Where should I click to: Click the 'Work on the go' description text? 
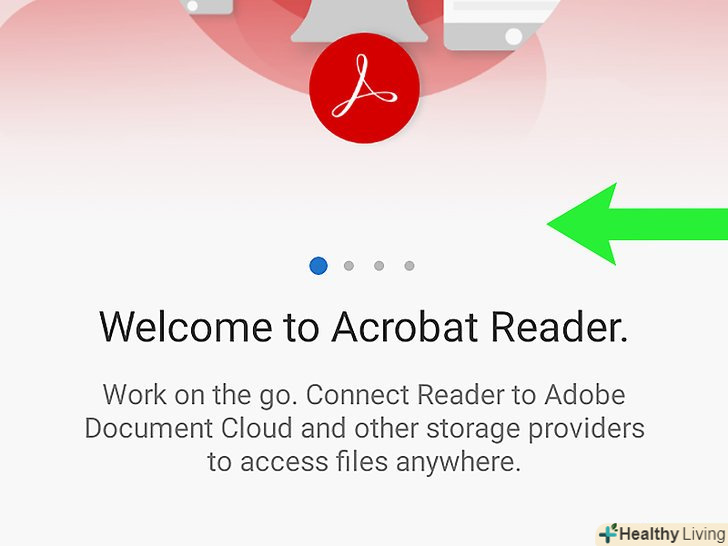364,428
